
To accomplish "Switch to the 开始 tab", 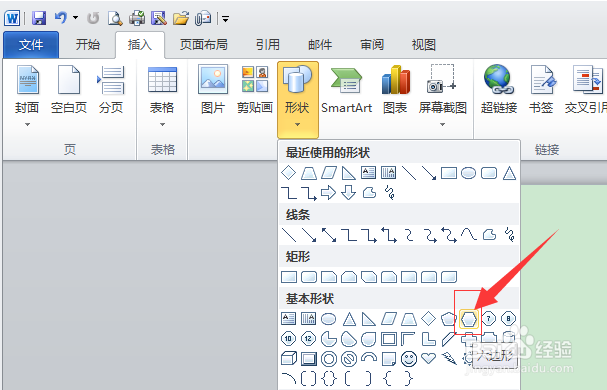I will pyautogui.click(x=87, y=45).
